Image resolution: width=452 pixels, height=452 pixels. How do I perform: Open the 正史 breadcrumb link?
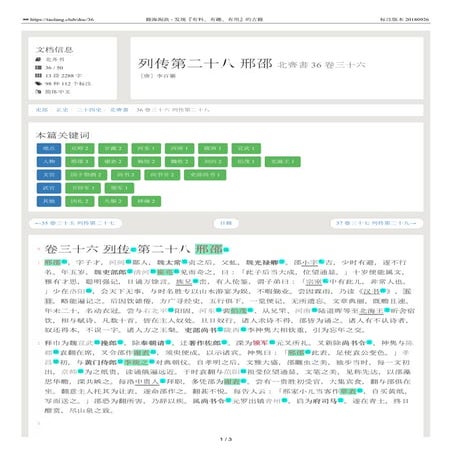pyautogui.click(x=62, y=110)
